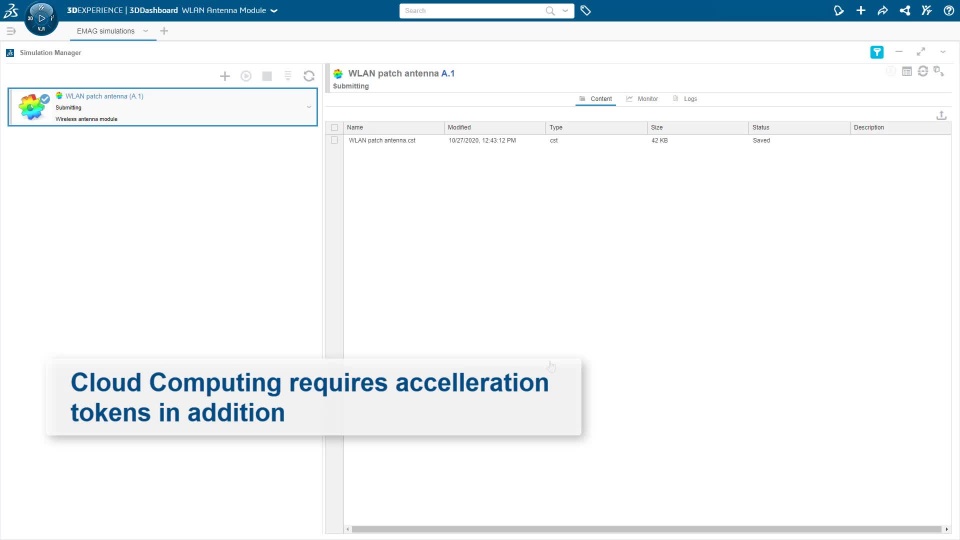Stop the simulation with the square icon
This screenshot has height=540, width=960.
tap(267, 76)
